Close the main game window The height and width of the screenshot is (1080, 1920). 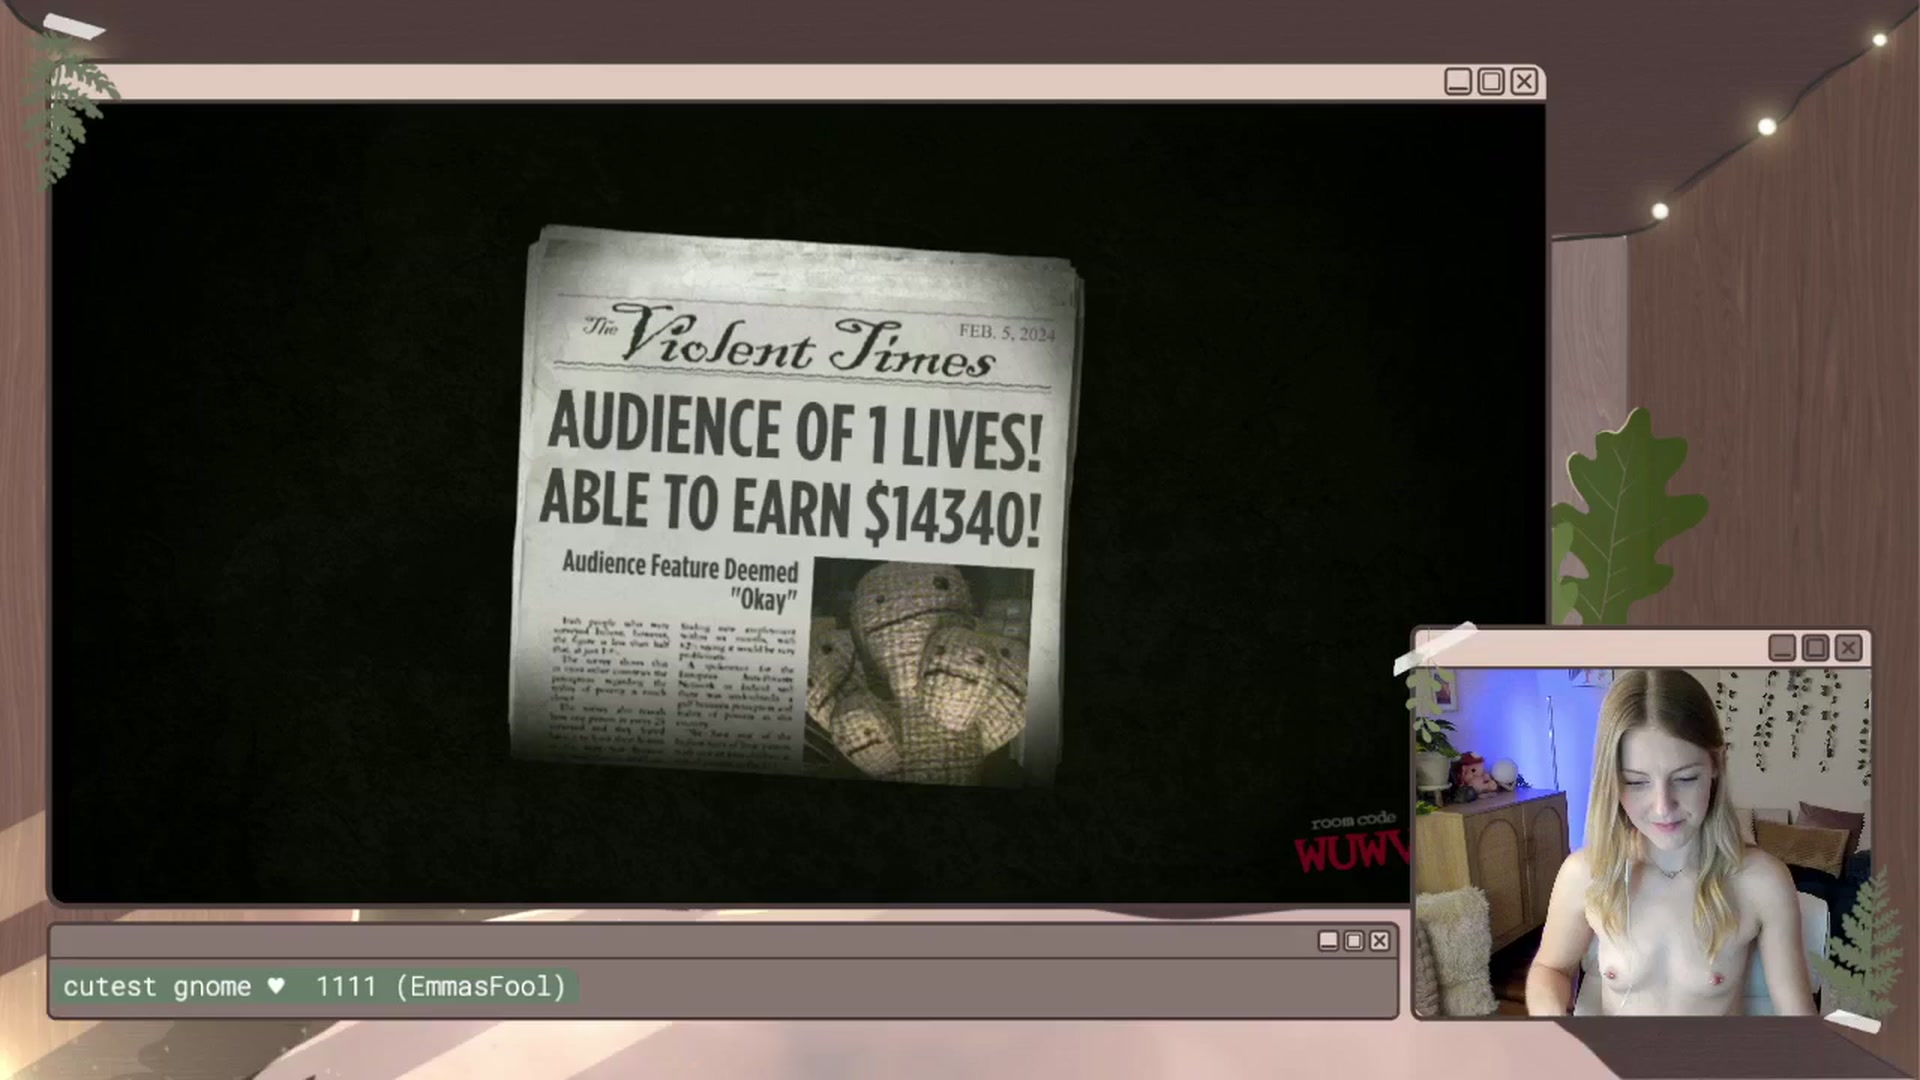[x=1524, y=82]
